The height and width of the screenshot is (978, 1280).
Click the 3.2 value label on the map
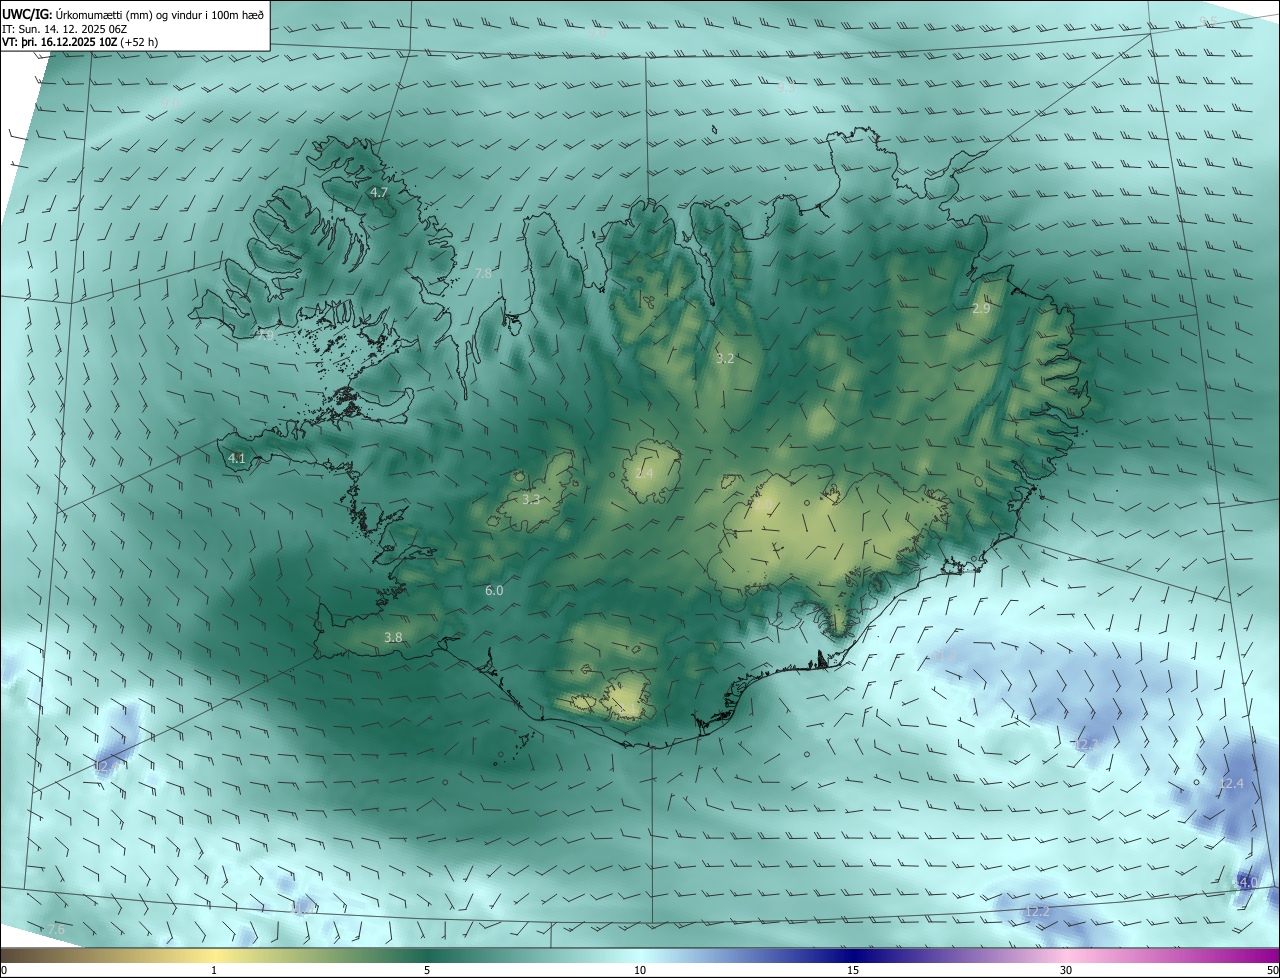point(726,358)
